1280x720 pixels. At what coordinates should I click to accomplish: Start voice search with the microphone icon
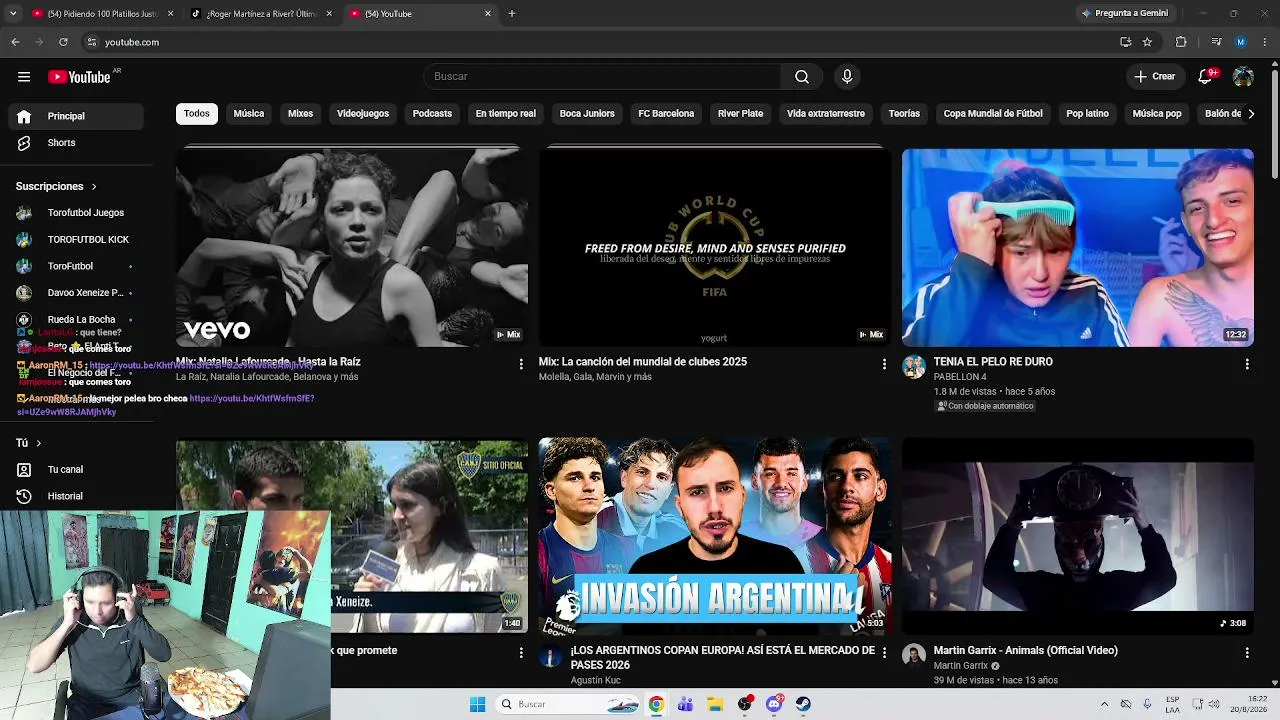pyautogui.click(x=847, y=77)
